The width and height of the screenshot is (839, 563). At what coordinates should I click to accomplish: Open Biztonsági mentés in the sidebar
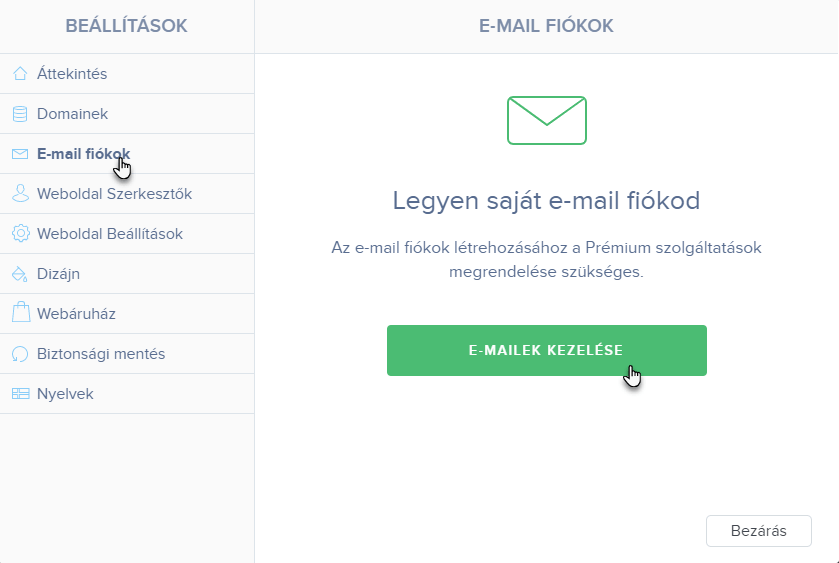(127, 354)
